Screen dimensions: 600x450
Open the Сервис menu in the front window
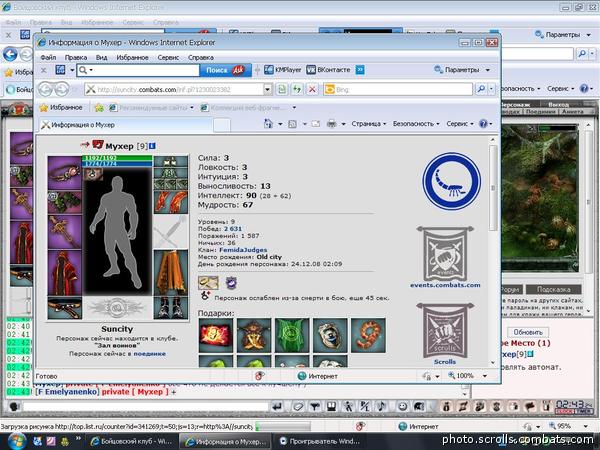pyautogui.click(x=168, y=57)
